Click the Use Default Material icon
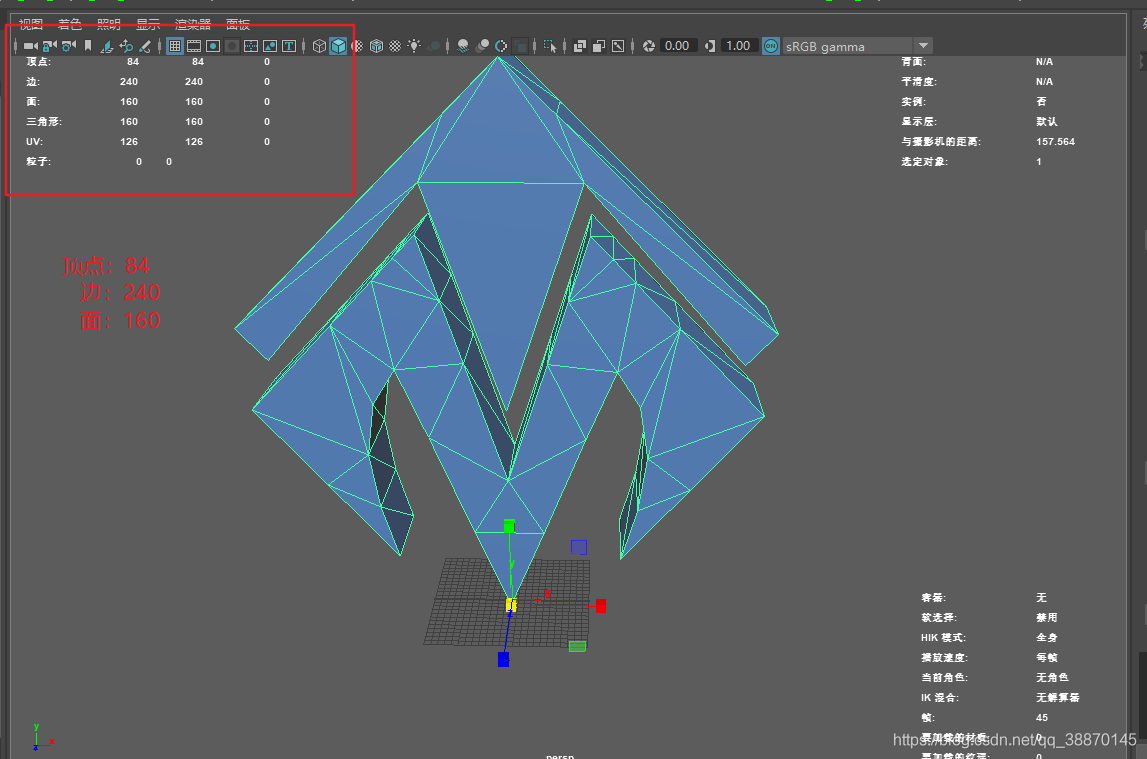Viewport: 1147px width, 759px height. (x=357, y=46)
